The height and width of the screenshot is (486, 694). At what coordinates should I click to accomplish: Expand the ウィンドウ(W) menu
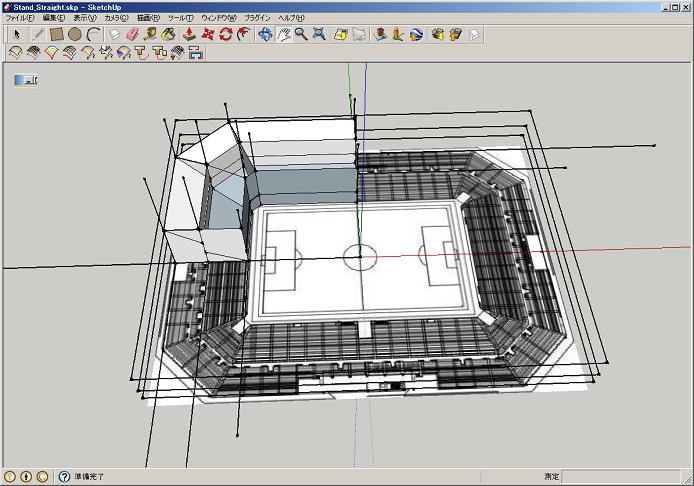click(219, 18)
